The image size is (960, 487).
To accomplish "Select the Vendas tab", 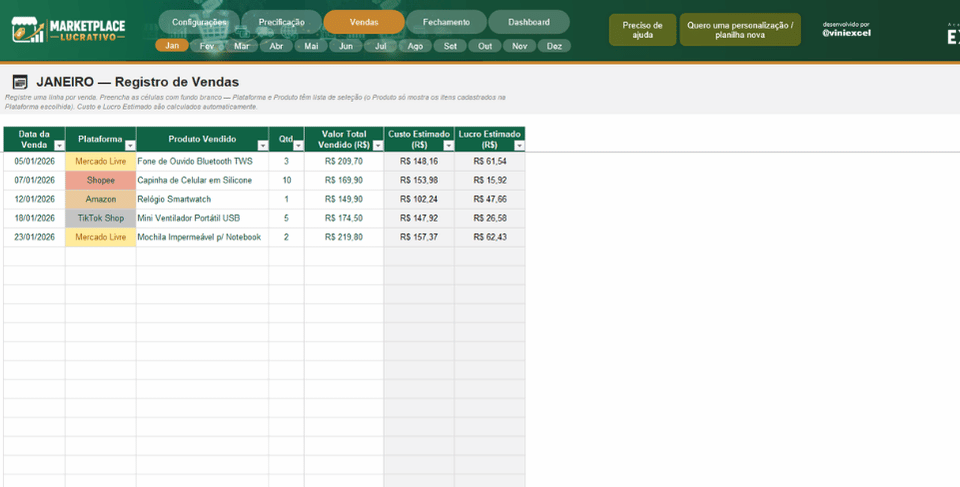I will click(364, 22).
